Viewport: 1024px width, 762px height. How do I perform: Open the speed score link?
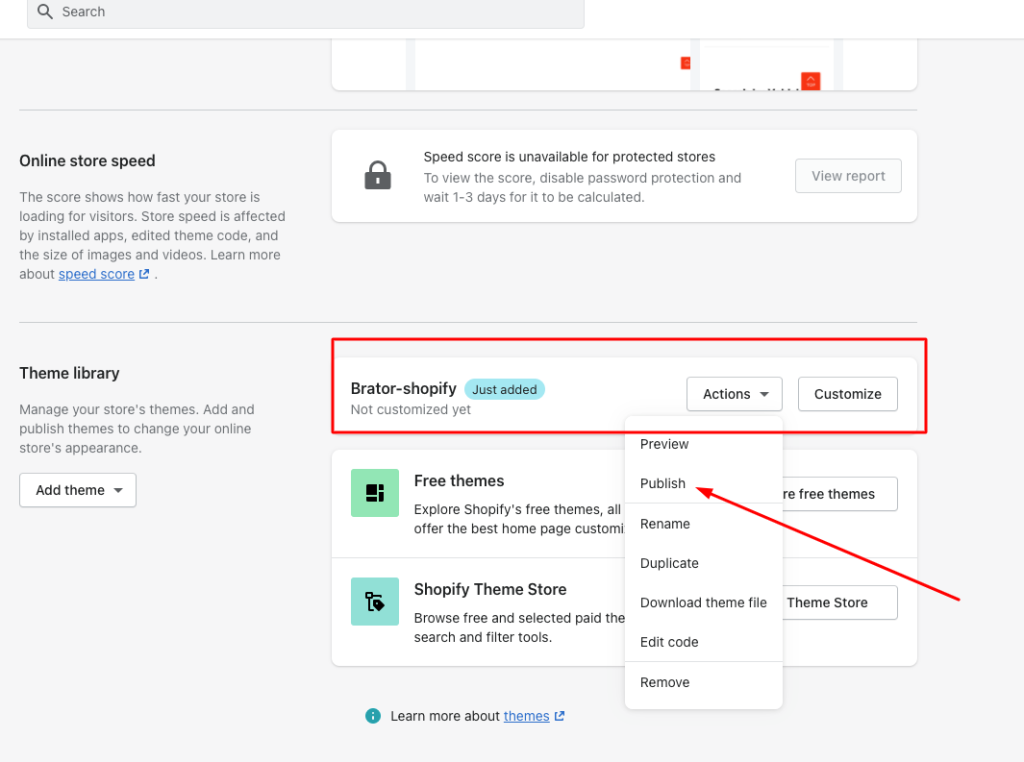(97, 274)
